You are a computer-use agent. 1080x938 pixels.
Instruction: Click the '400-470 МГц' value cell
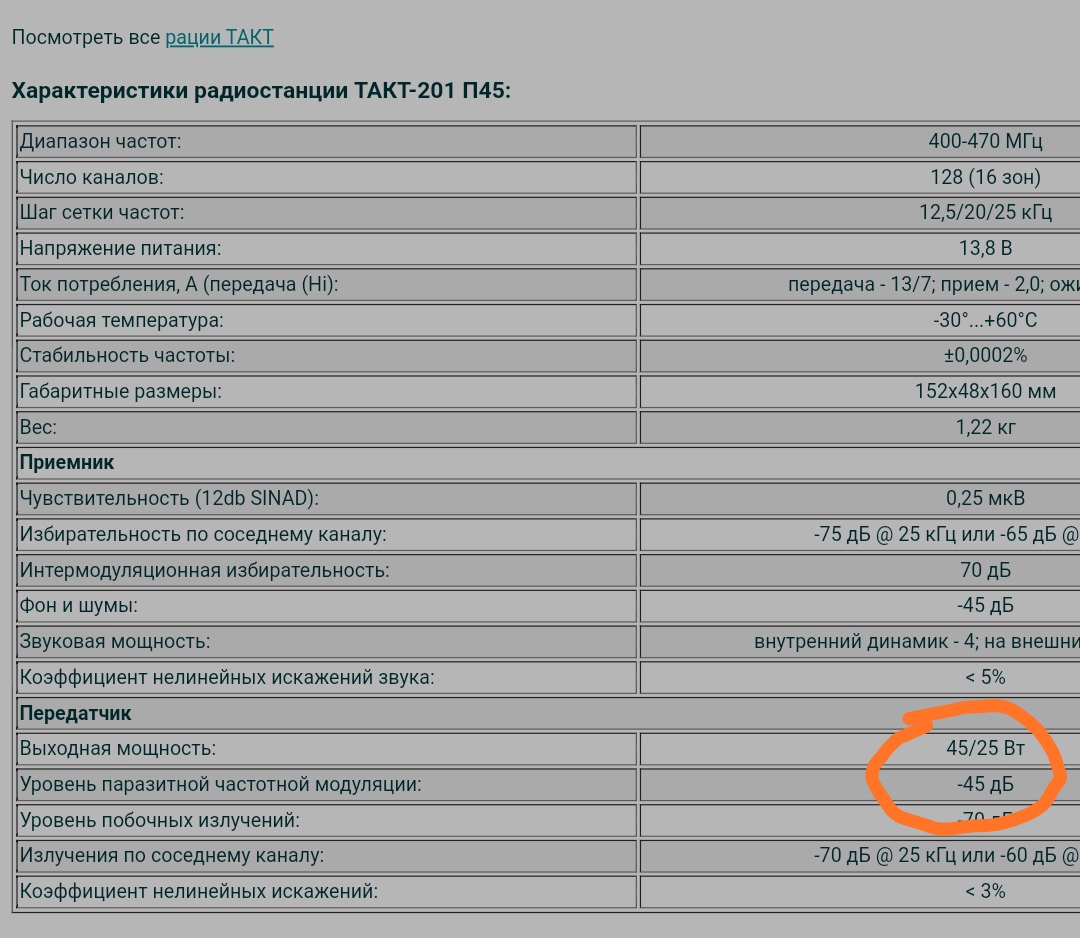[x=985, y=141]
